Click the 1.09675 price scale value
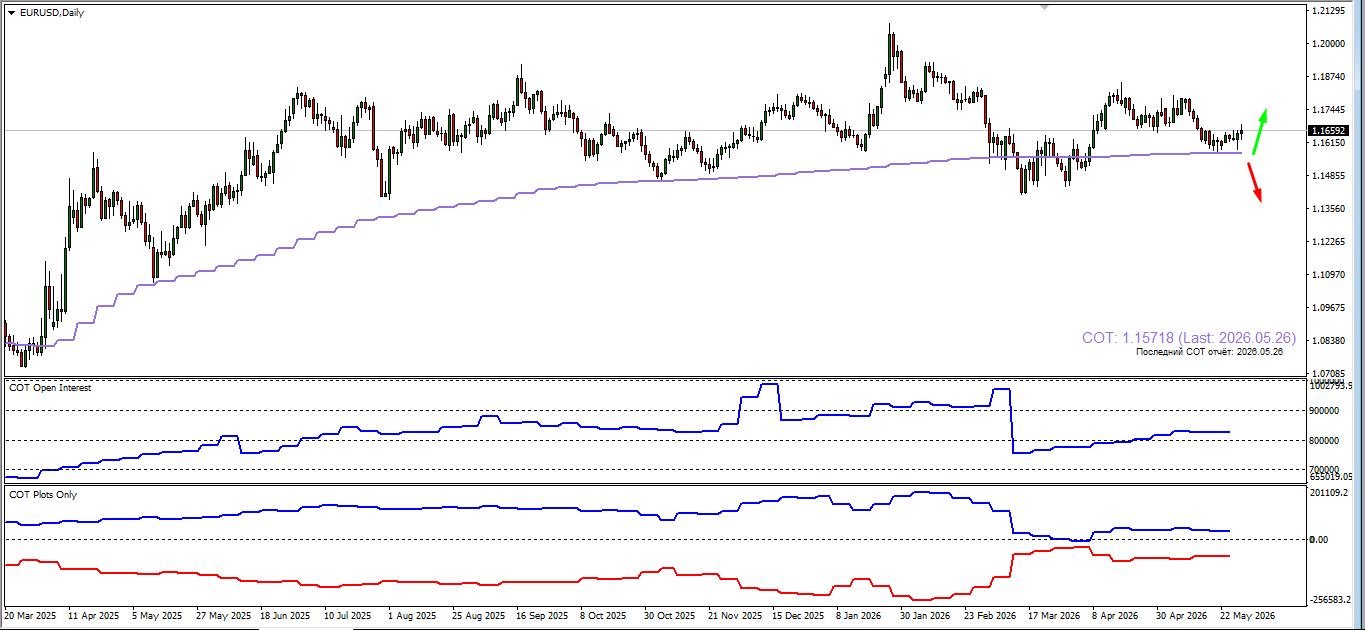Viewport: 1365px width, 630px height. pyautogui.click(x=1327, y=308)
